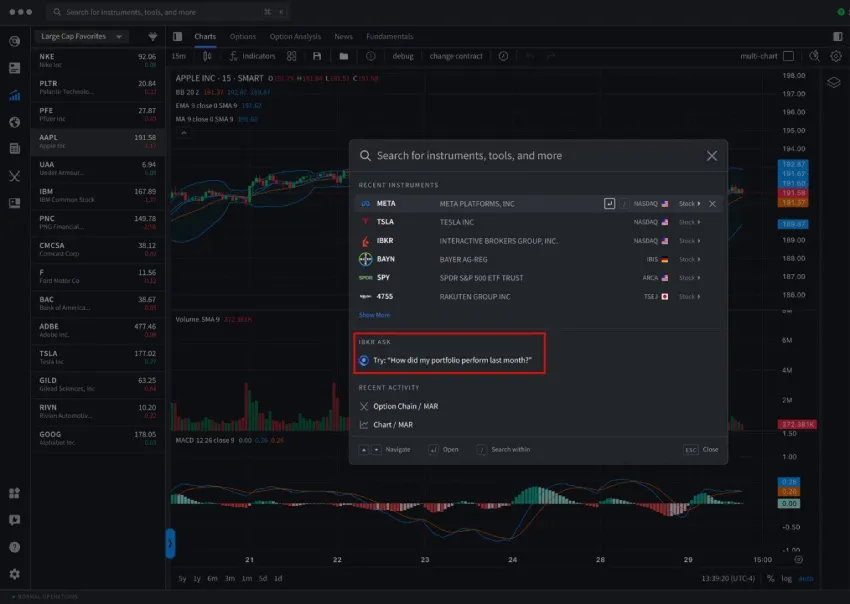850x604 pixels.
Task: Toggle auto scale on chart
Action: (x=806, y=579)
